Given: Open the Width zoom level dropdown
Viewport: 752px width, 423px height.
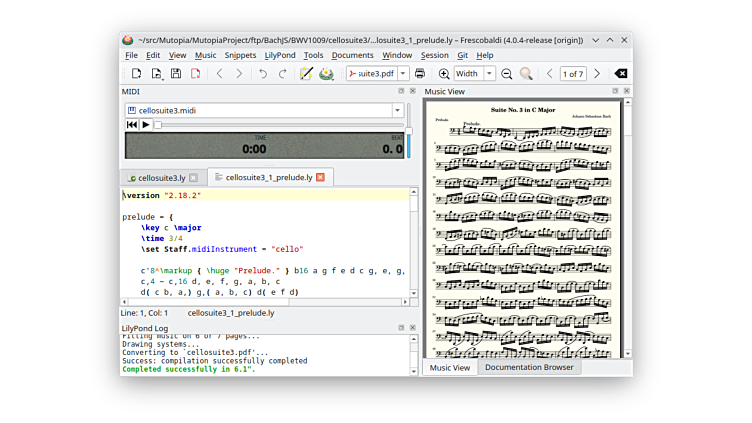Looking at the screenshot, I should tap(489, 74).
